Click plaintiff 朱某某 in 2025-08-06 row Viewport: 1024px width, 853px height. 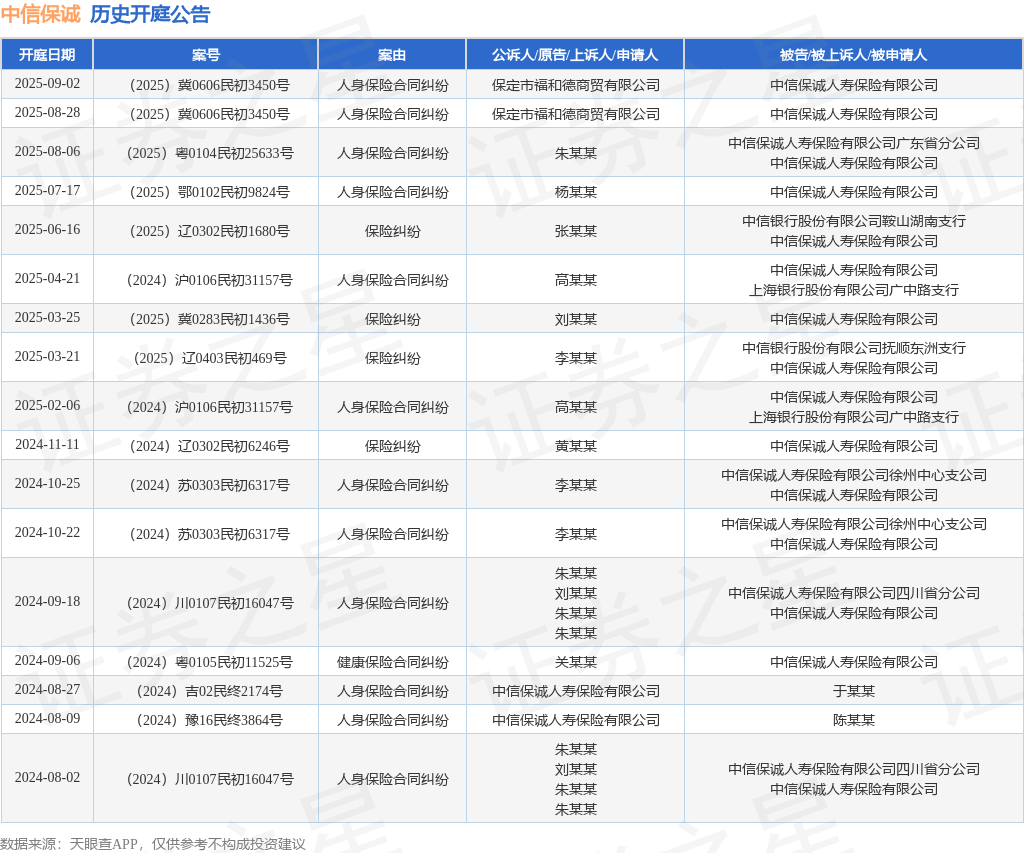[x=575, y=153]
